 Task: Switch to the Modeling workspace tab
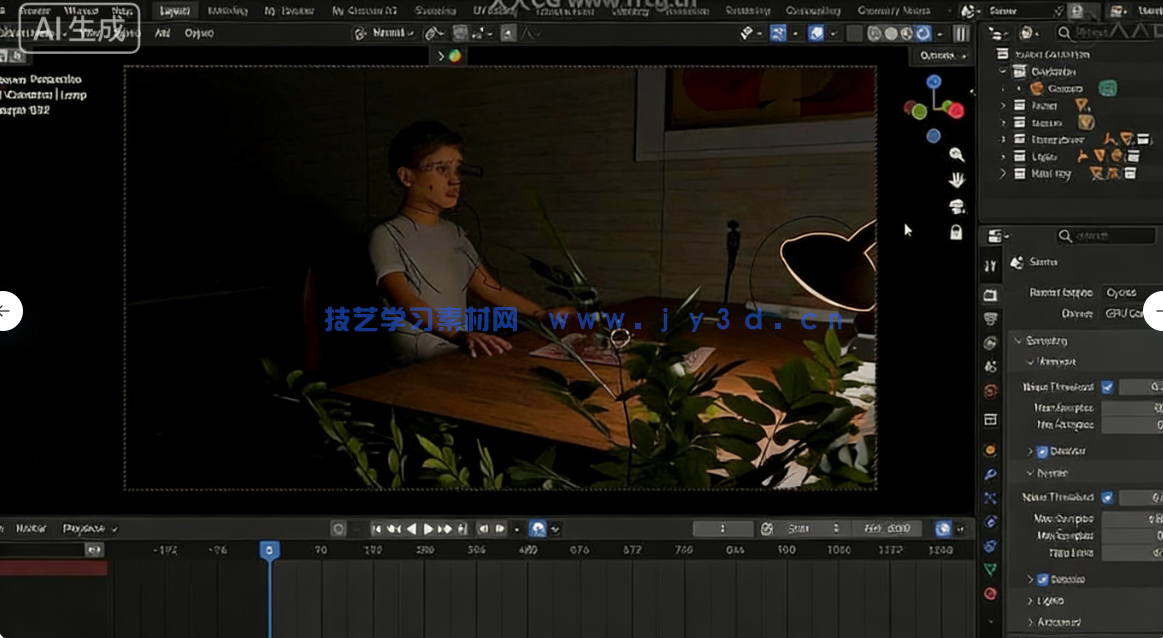(226, 10)
